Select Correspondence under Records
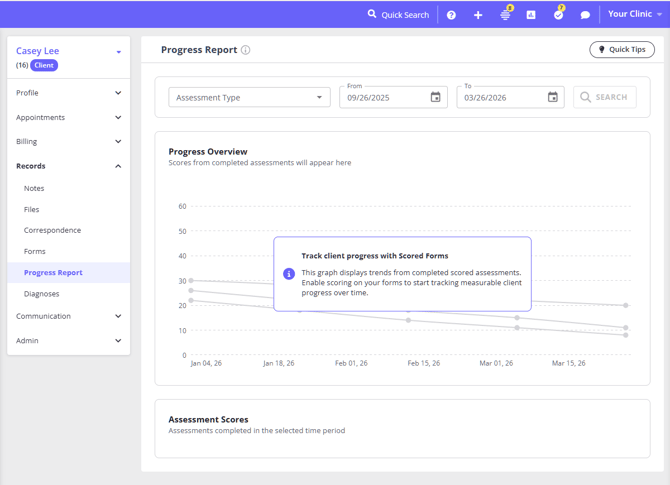 click(x=52, y=230)
